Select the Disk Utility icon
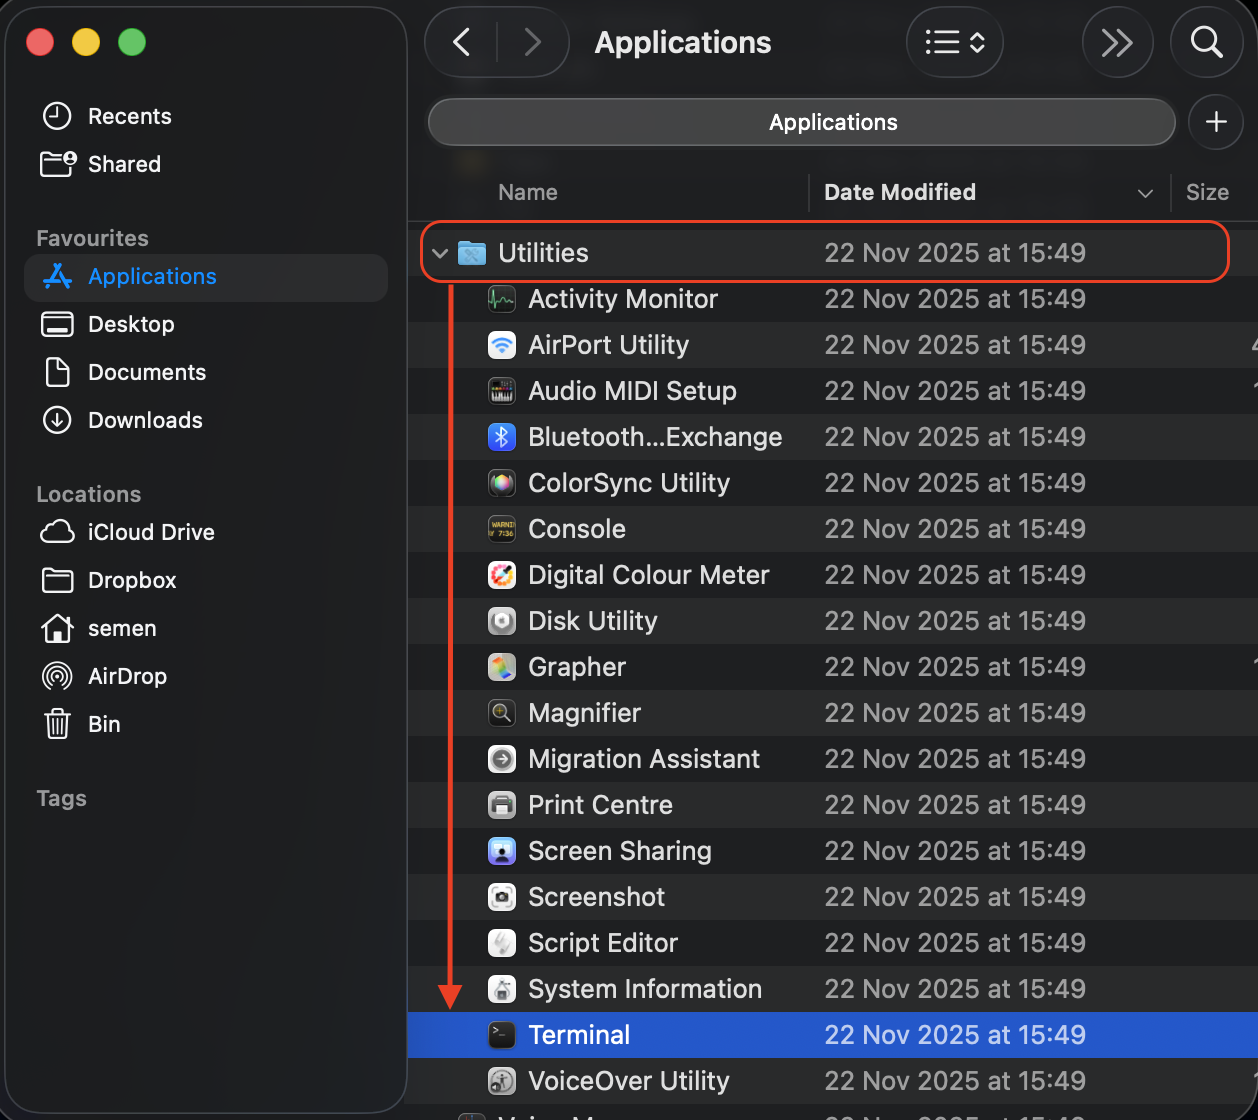Screen dimensions: 1258x1120 pos(501,621)
